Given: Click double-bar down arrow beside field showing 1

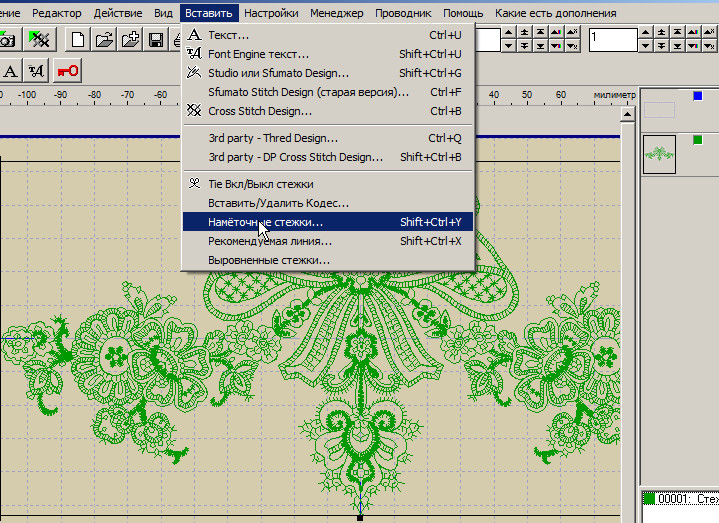Looking at the screenshot, I should tap(661, 46).
